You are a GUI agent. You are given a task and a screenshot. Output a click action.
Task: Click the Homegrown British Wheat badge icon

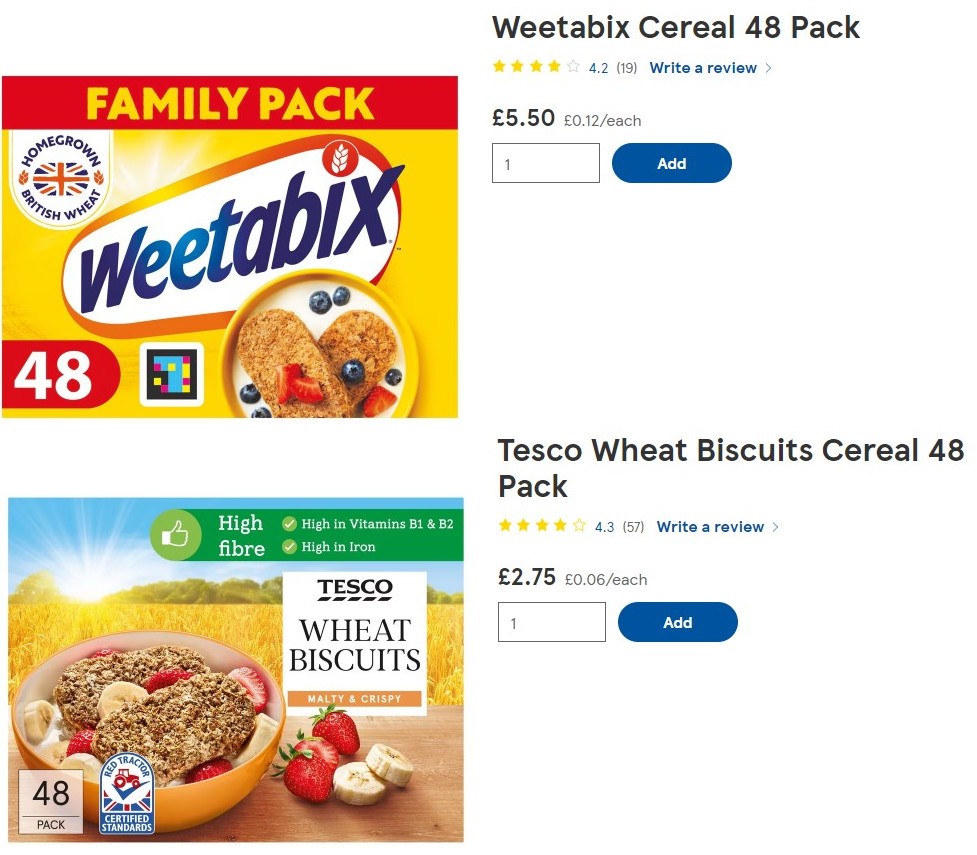pos(61,179)
